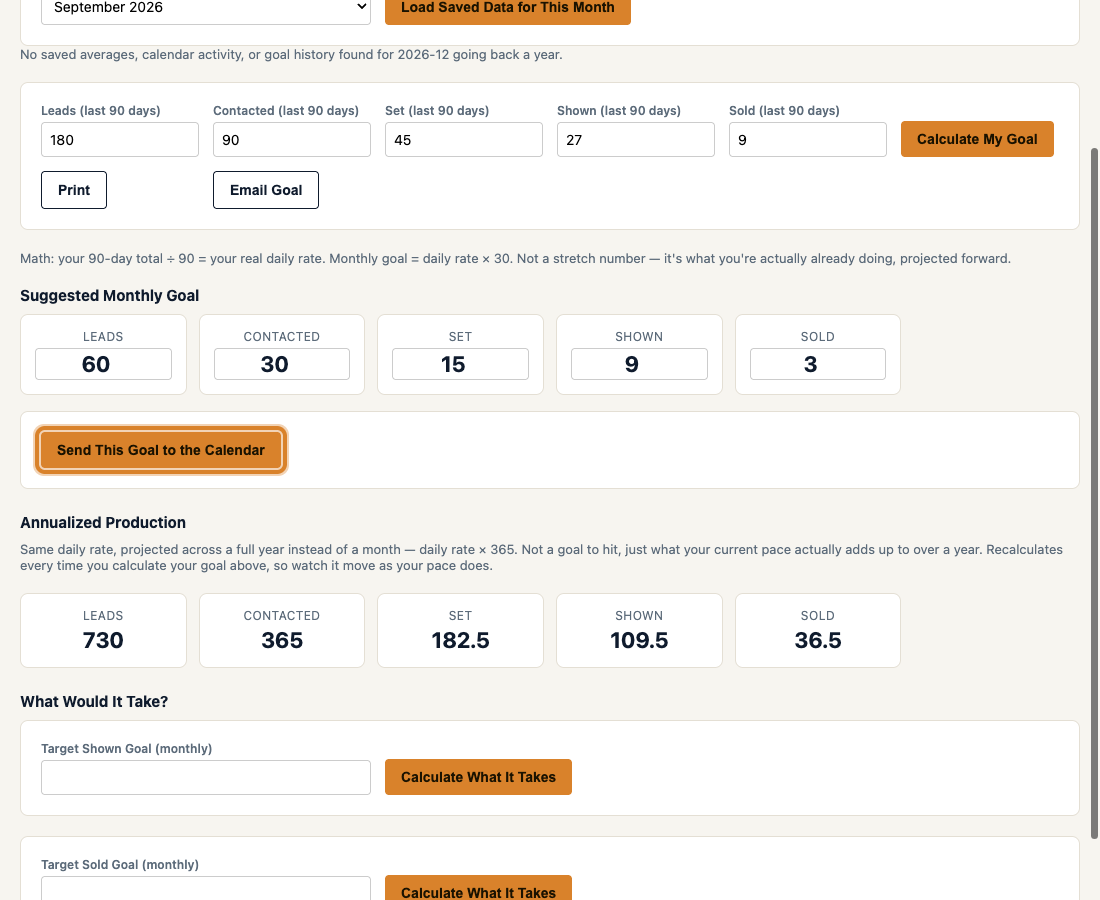Select the annualized Leads value 730

pos(103,640)
